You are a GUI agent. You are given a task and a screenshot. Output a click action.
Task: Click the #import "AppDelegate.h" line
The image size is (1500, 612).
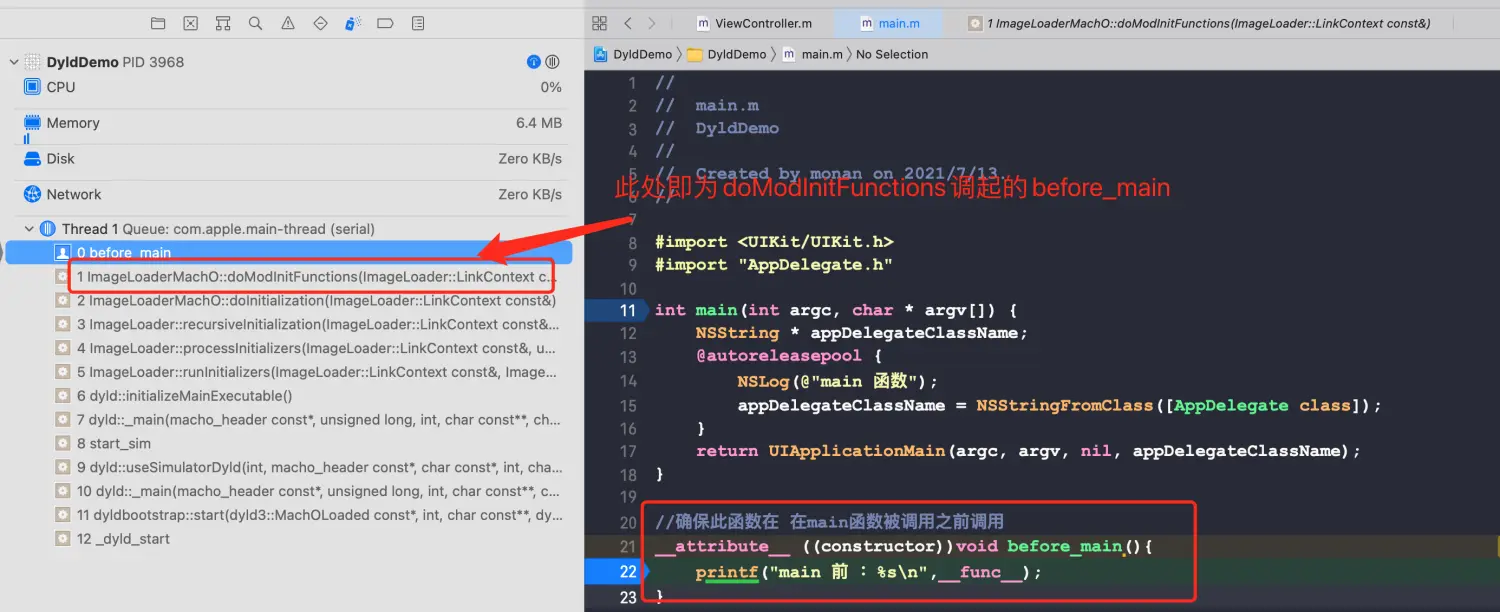click(774, 265)
